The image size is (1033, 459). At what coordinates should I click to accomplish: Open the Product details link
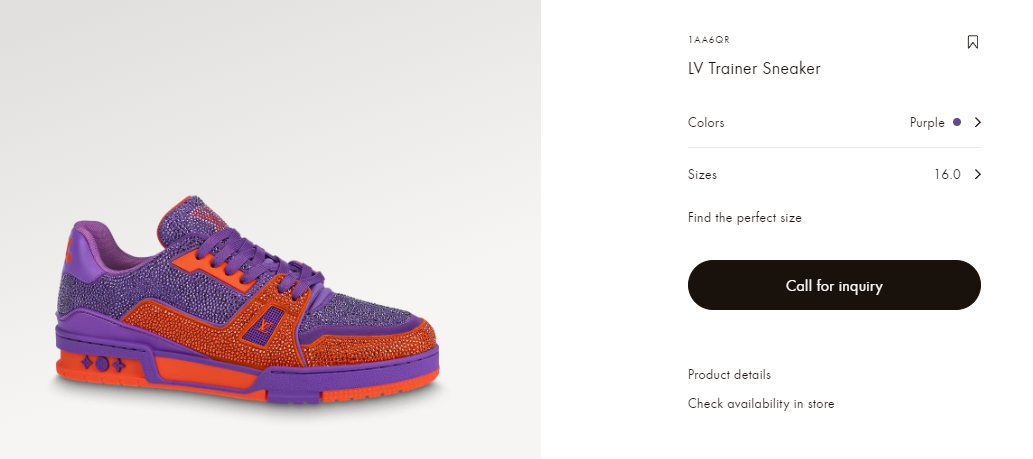pos(729,375)
